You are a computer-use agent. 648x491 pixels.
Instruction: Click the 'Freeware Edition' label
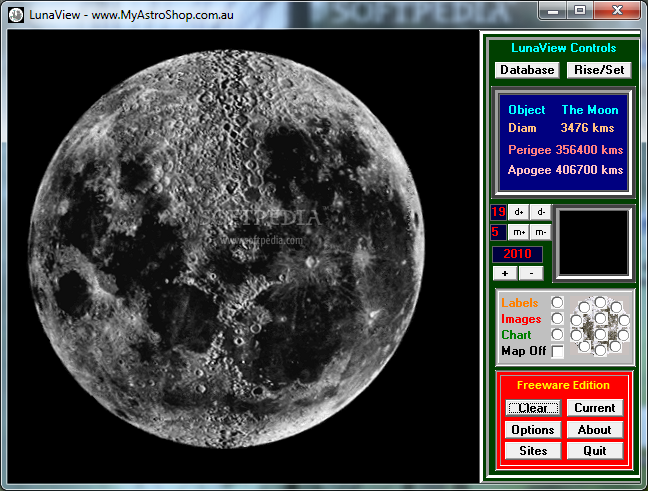coord(563,385)
